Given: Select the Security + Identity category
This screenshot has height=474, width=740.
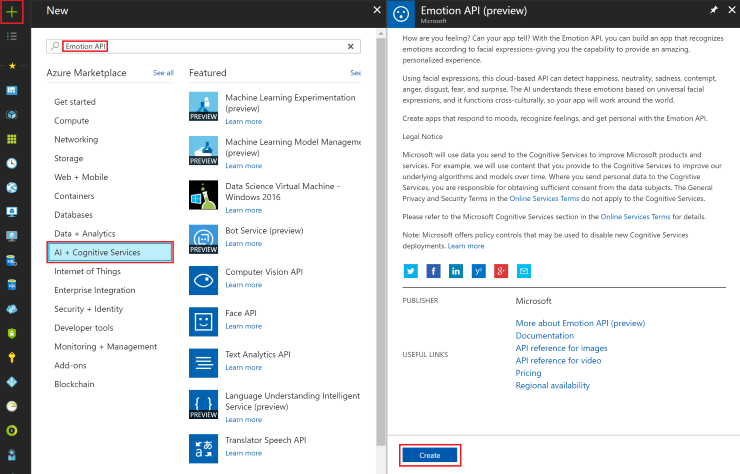Looking at the screenshot, I should [x=88, y=309].
